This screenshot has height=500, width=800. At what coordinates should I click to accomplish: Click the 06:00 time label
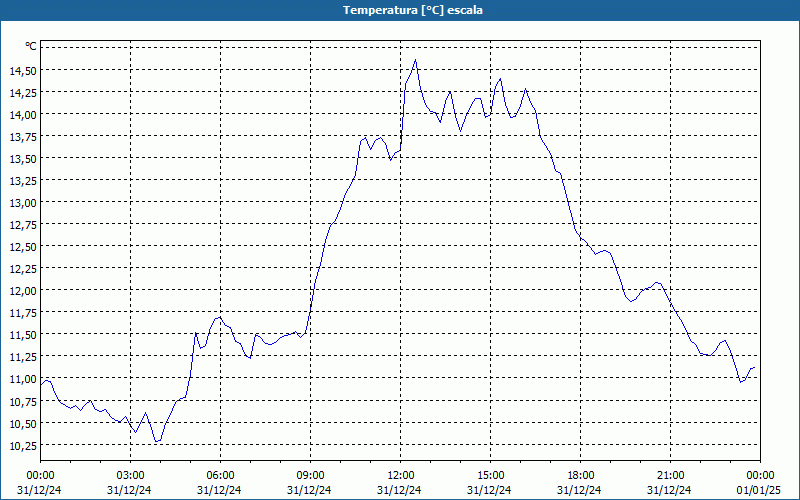(220, 476)
